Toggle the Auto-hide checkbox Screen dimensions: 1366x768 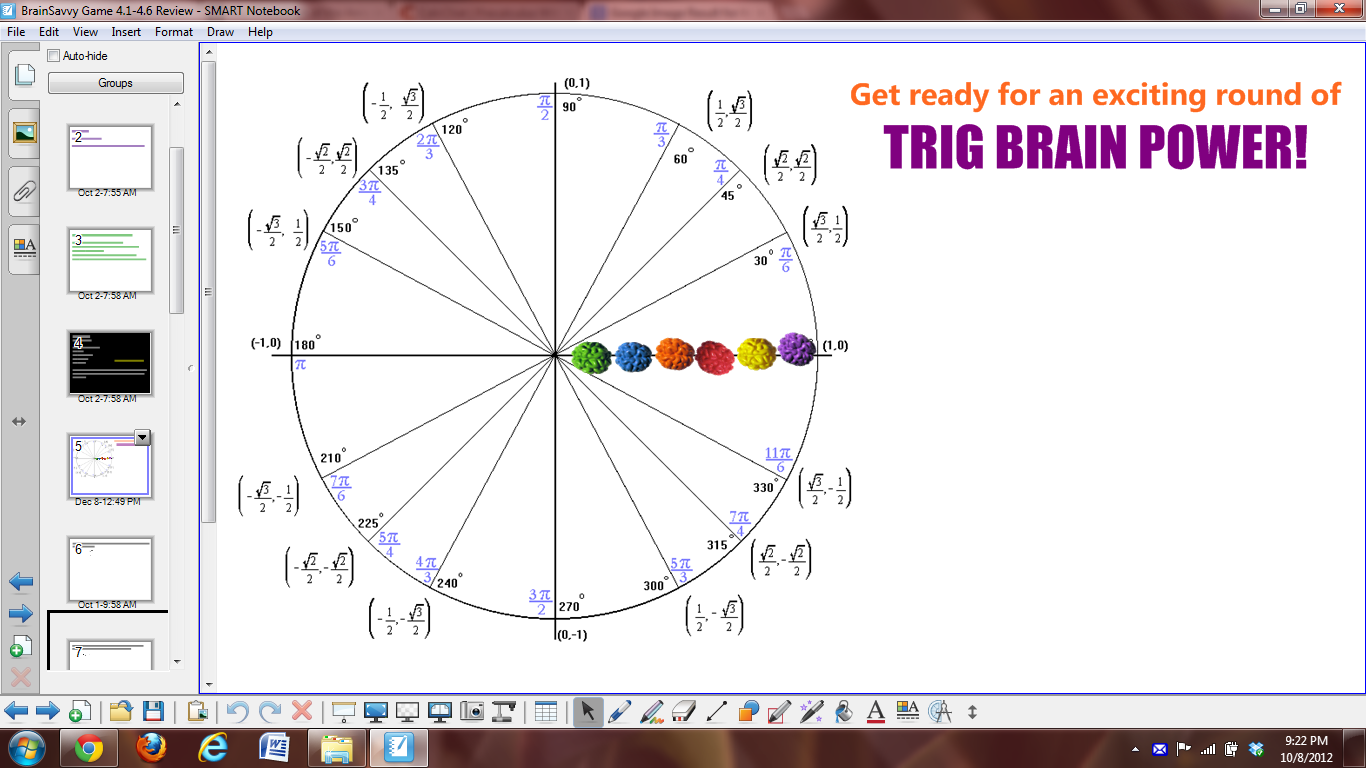[53, 55]
